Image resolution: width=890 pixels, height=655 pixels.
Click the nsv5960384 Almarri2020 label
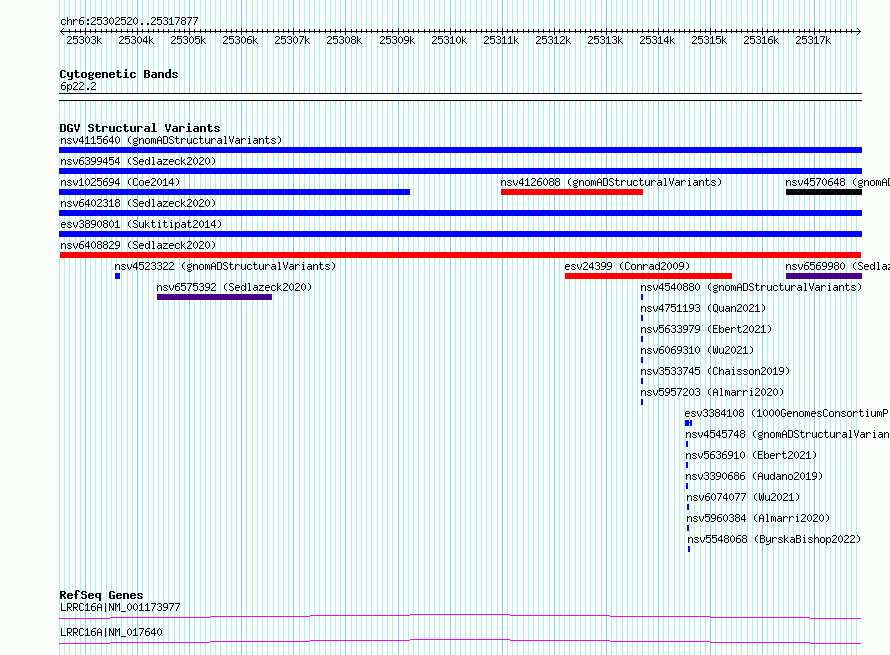(758, 518)
